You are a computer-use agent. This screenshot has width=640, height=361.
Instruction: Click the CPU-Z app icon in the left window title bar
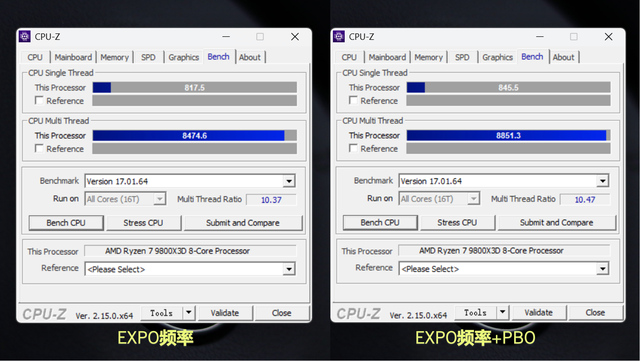point(24,36)
